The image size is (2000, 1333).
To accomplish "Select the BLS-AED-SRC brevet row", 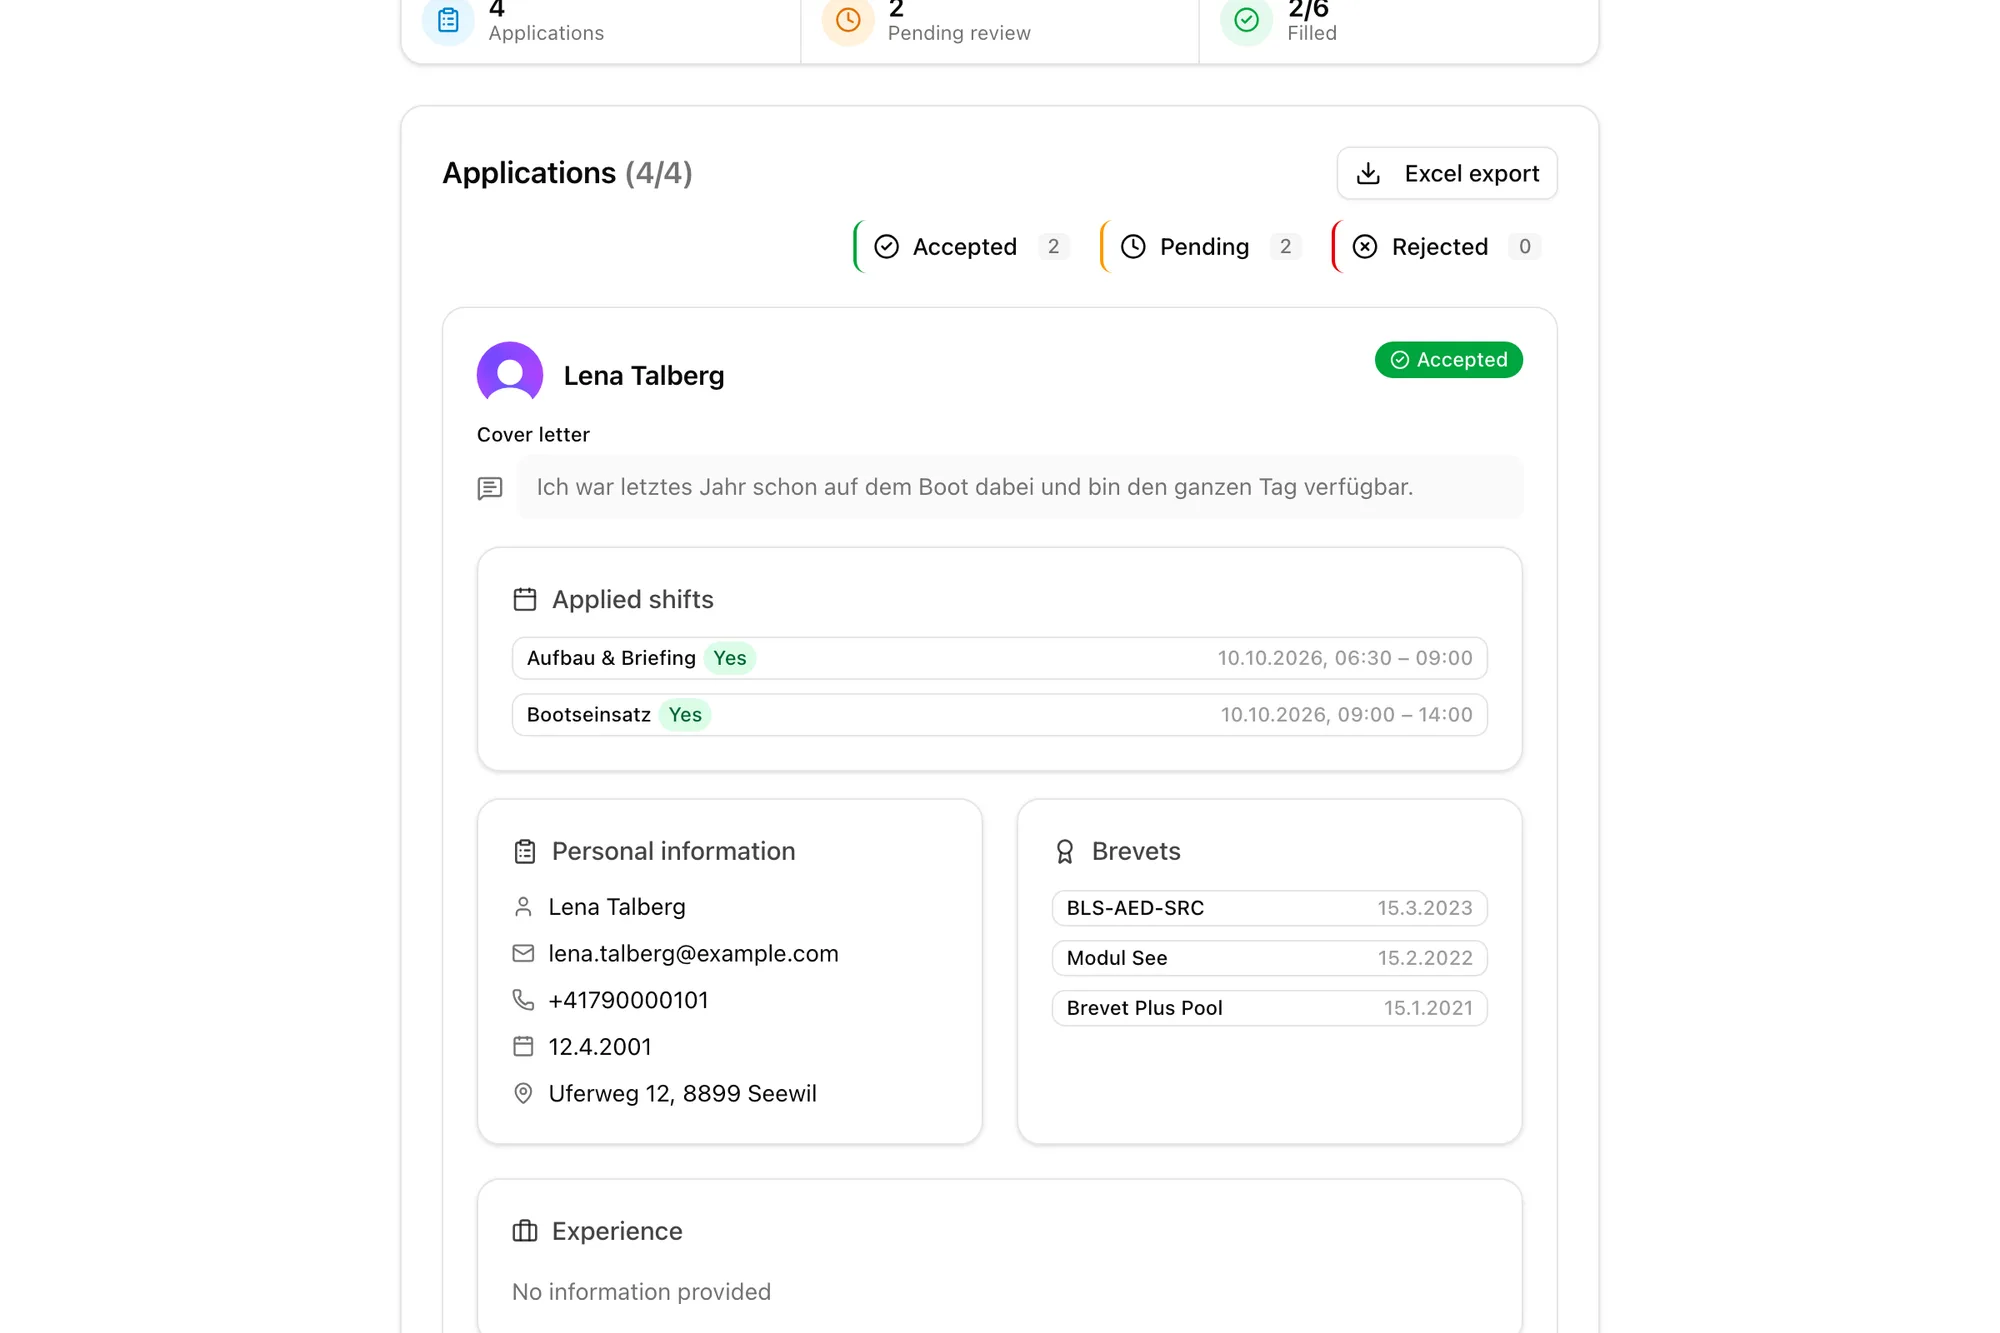I will point(1270,908).
